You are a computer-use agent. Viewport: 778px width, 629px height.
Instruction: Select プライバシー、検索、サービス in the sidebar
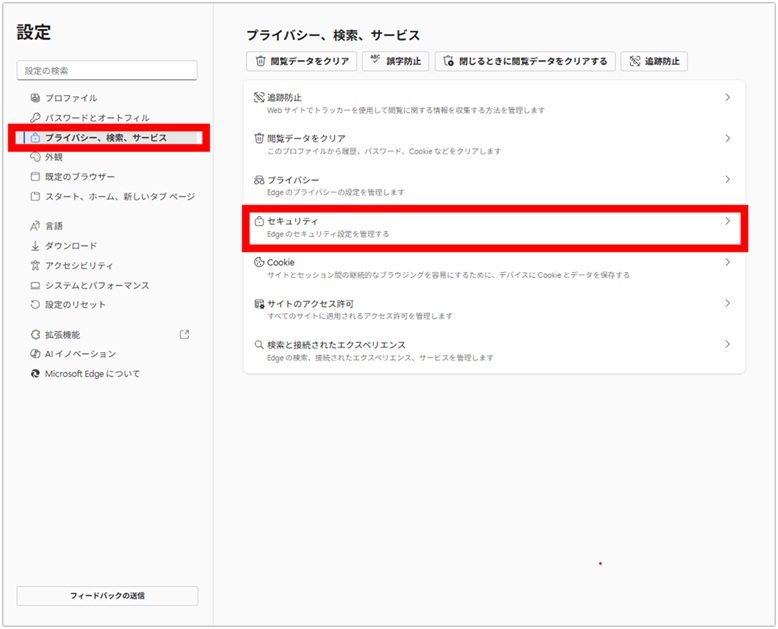pos(105,138)
